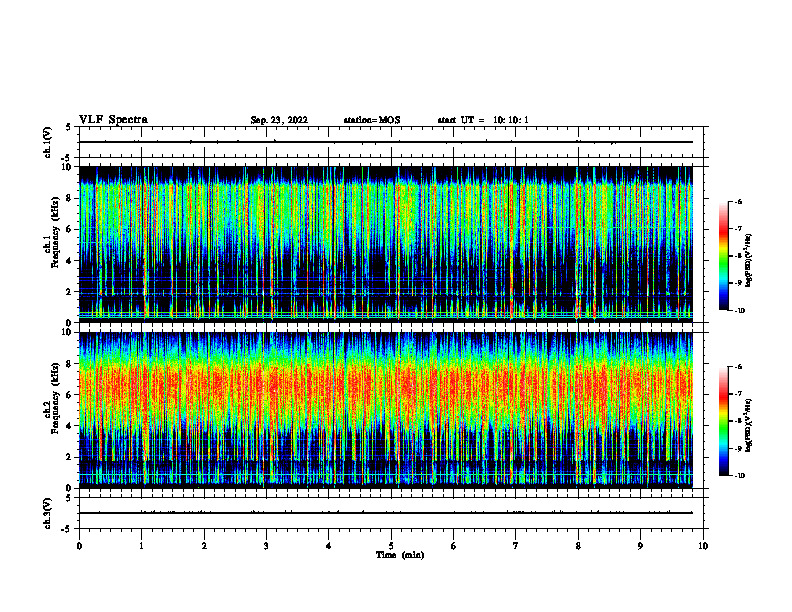Click the time-axis tick label "1"

click(x=141, y=546)
